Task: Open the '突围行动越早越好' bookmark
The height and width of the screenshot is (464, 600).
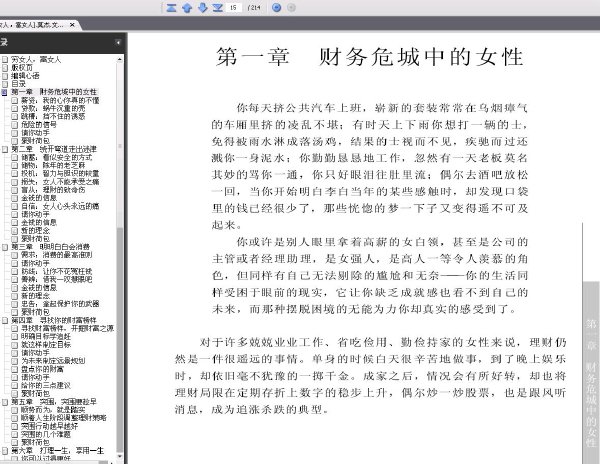Action: point(50,426)
